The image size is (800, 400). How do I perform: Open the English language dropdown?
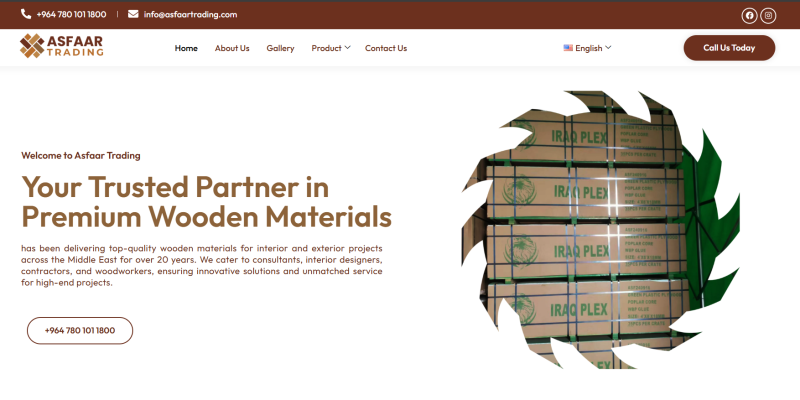coord(587,48)
